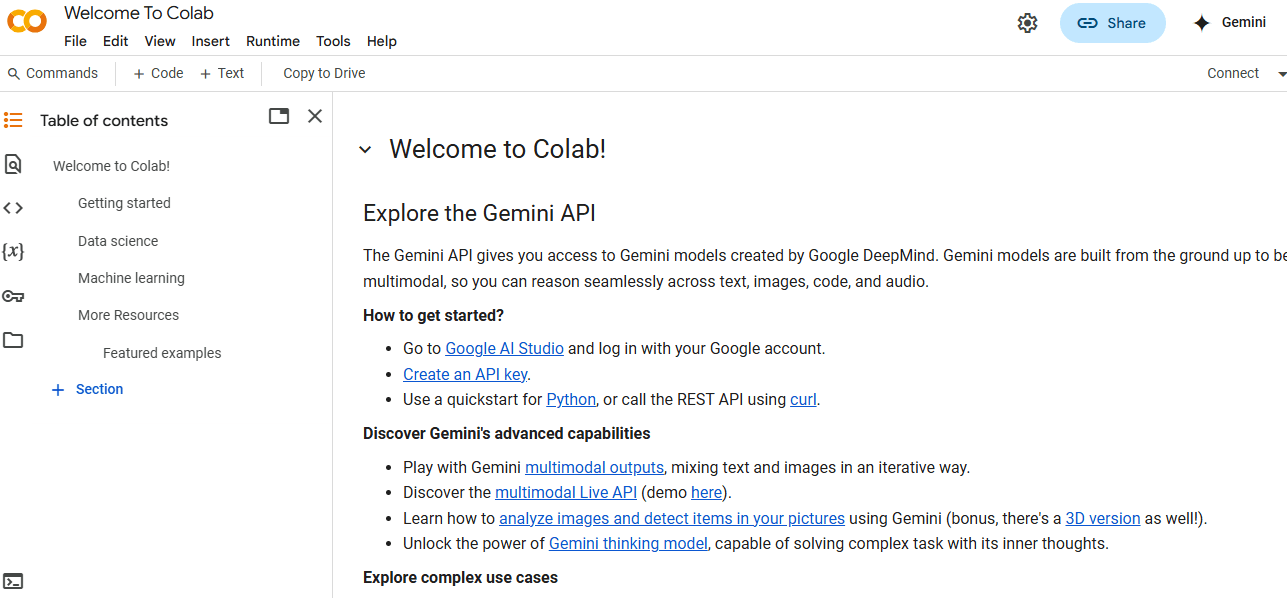Open the Gemini thinking model link
1287x598 pixels.
(x=628, y=544)
